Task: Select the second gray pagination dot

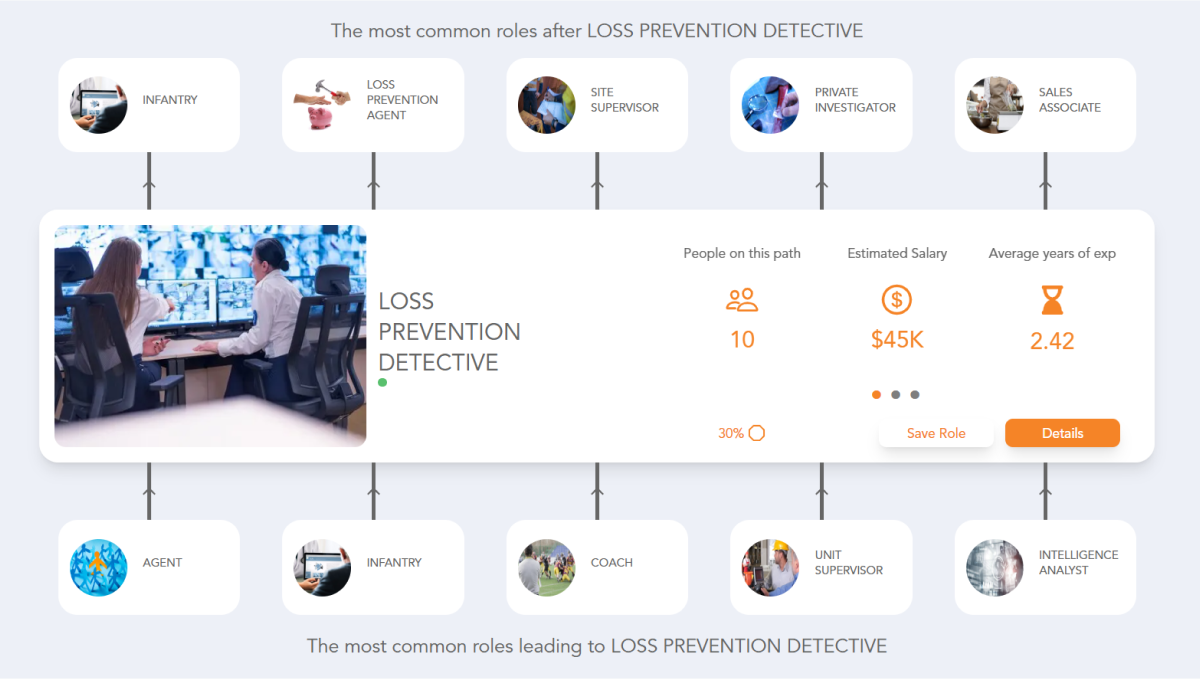Action: pyautogui.click(x=895, y=394)
